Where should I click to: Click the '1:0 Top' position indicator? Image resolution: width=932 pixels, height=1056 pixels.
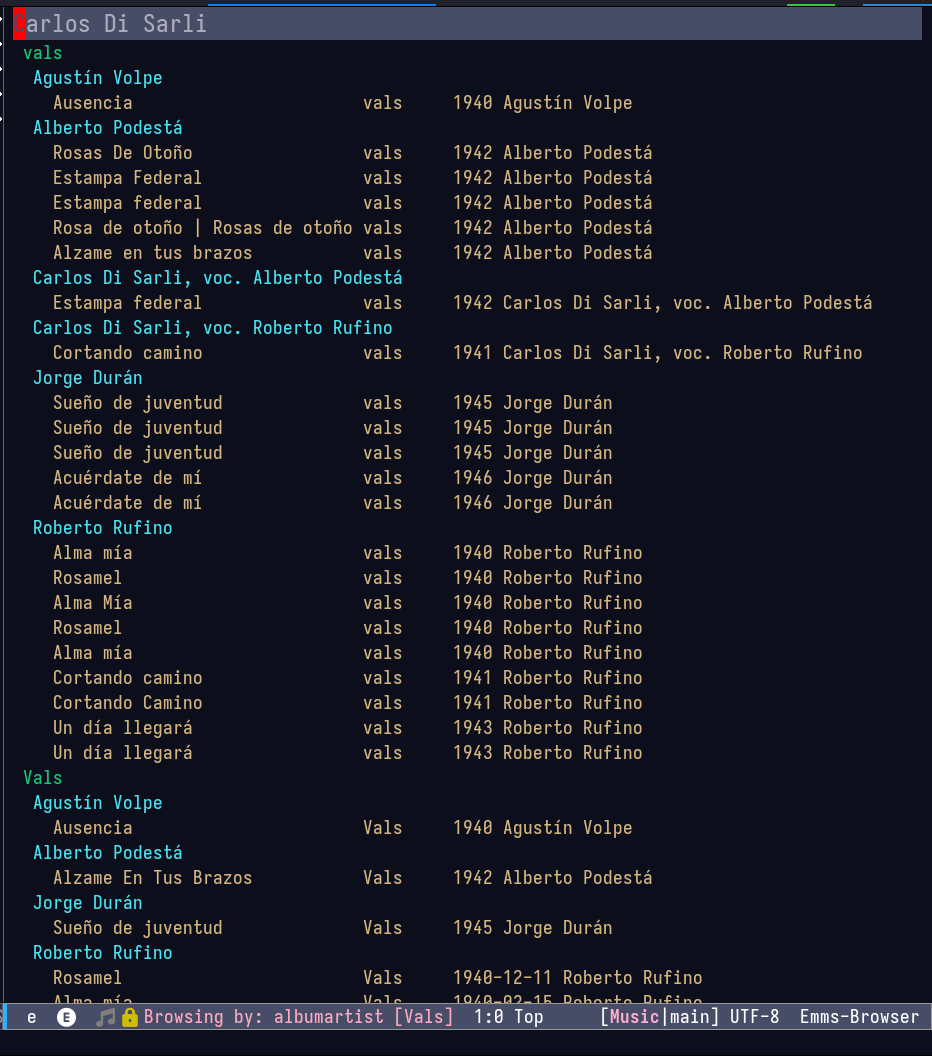[508, 1017]
